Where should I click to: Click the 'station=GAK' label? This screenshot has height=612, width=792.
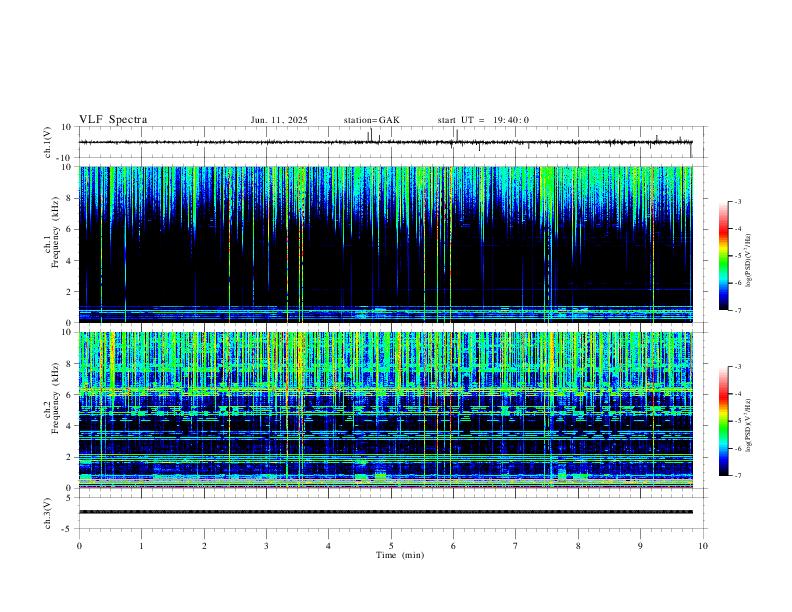[371, 120]
